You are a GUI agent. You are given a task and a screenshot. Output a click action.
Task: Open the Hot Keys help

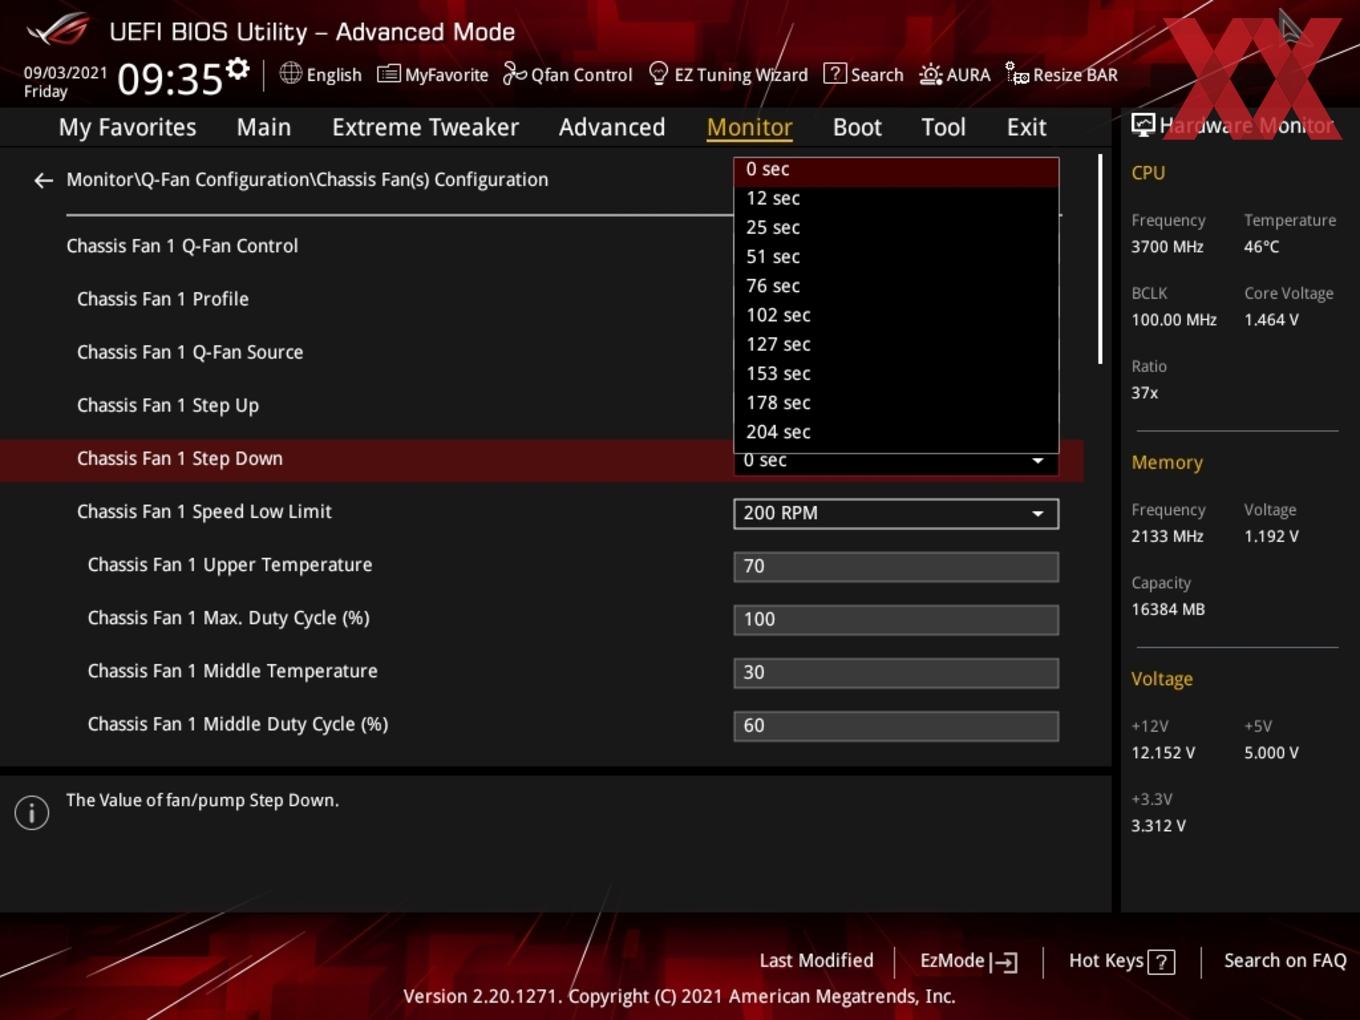pyautogui.click(x=1121, y=961)
